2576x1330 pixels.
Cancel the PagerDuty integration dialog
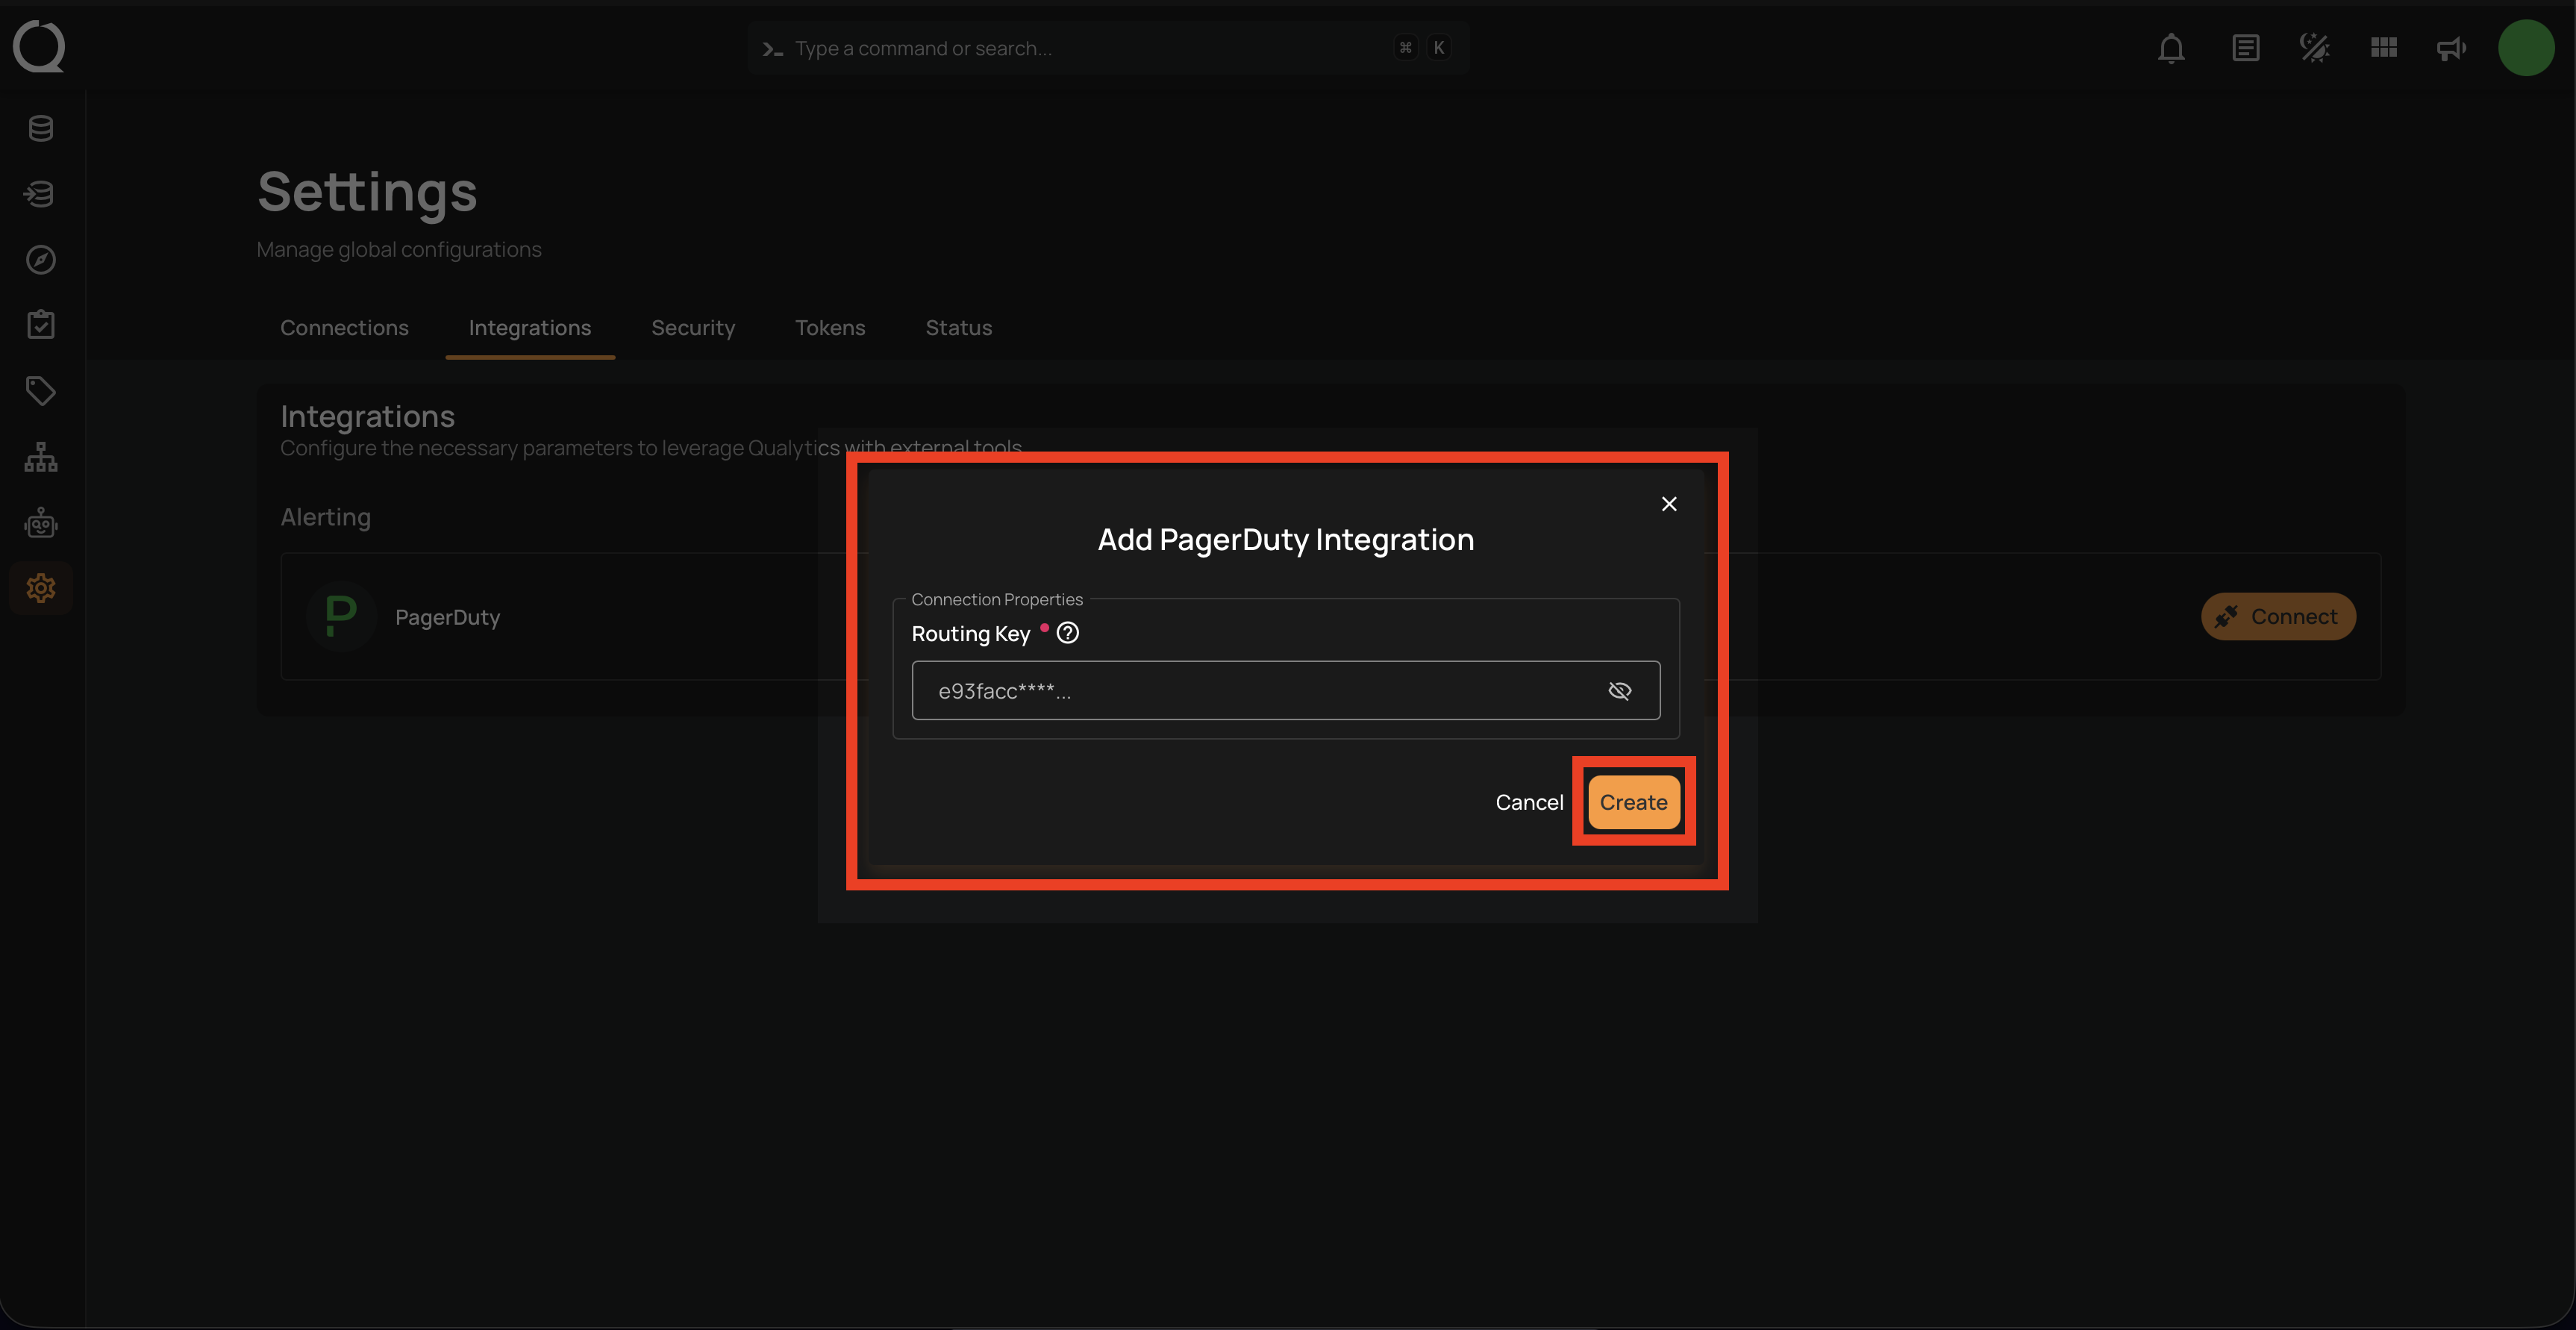pyautogui.click(x=1528, y=802)
